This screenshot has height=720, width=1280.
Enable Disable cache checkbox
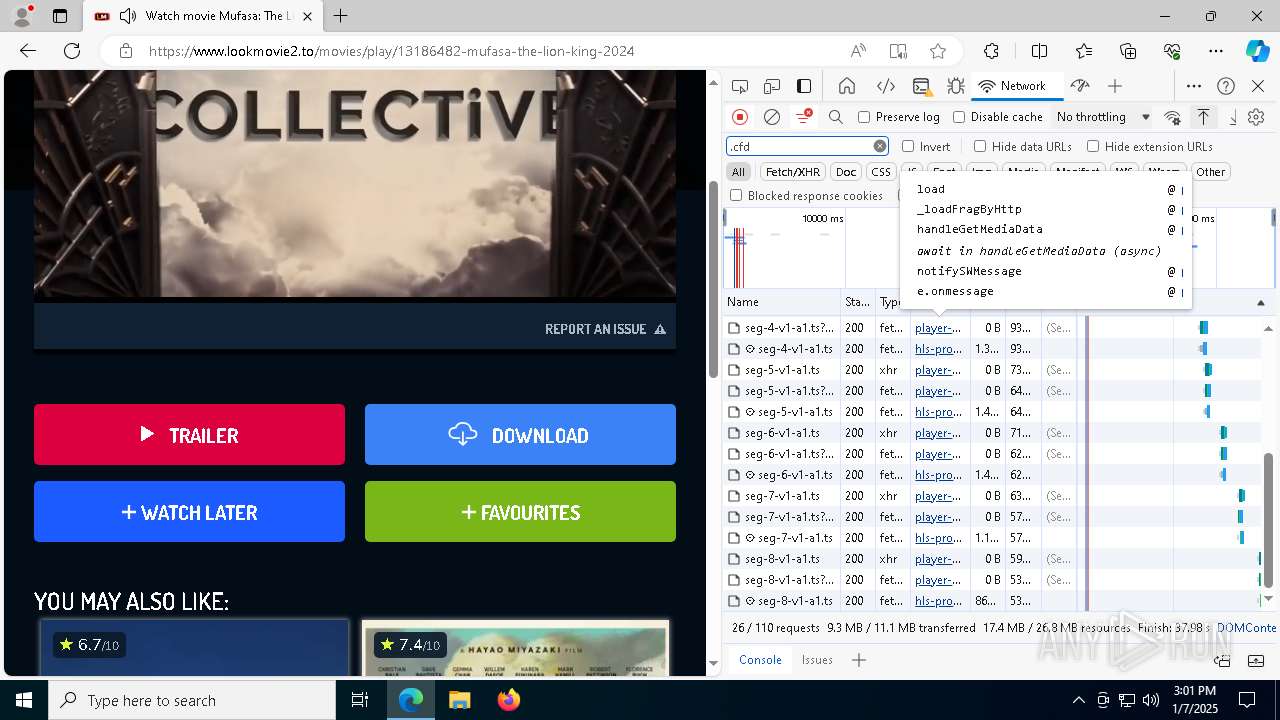pyautogui.click(x=959, y=117)
